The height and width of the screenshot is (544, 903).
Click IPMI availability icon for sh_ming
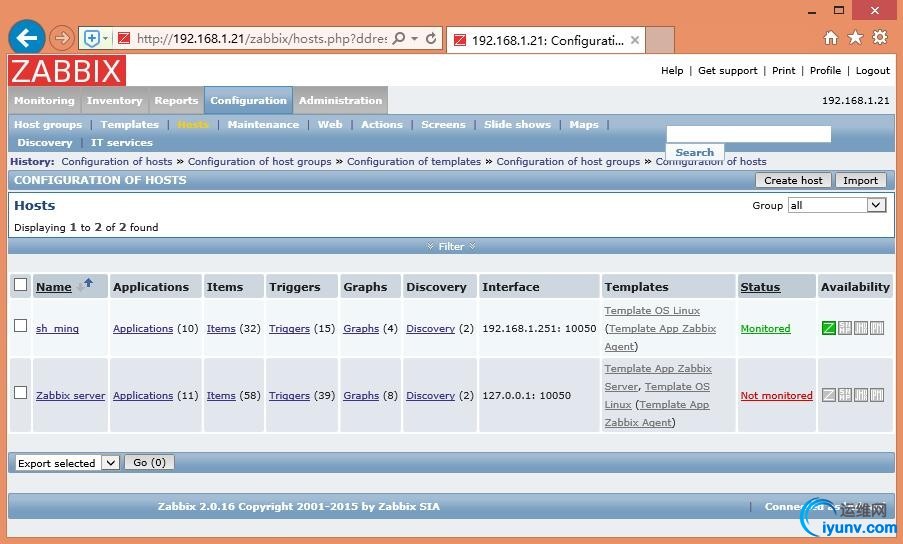tap(877, 328)
